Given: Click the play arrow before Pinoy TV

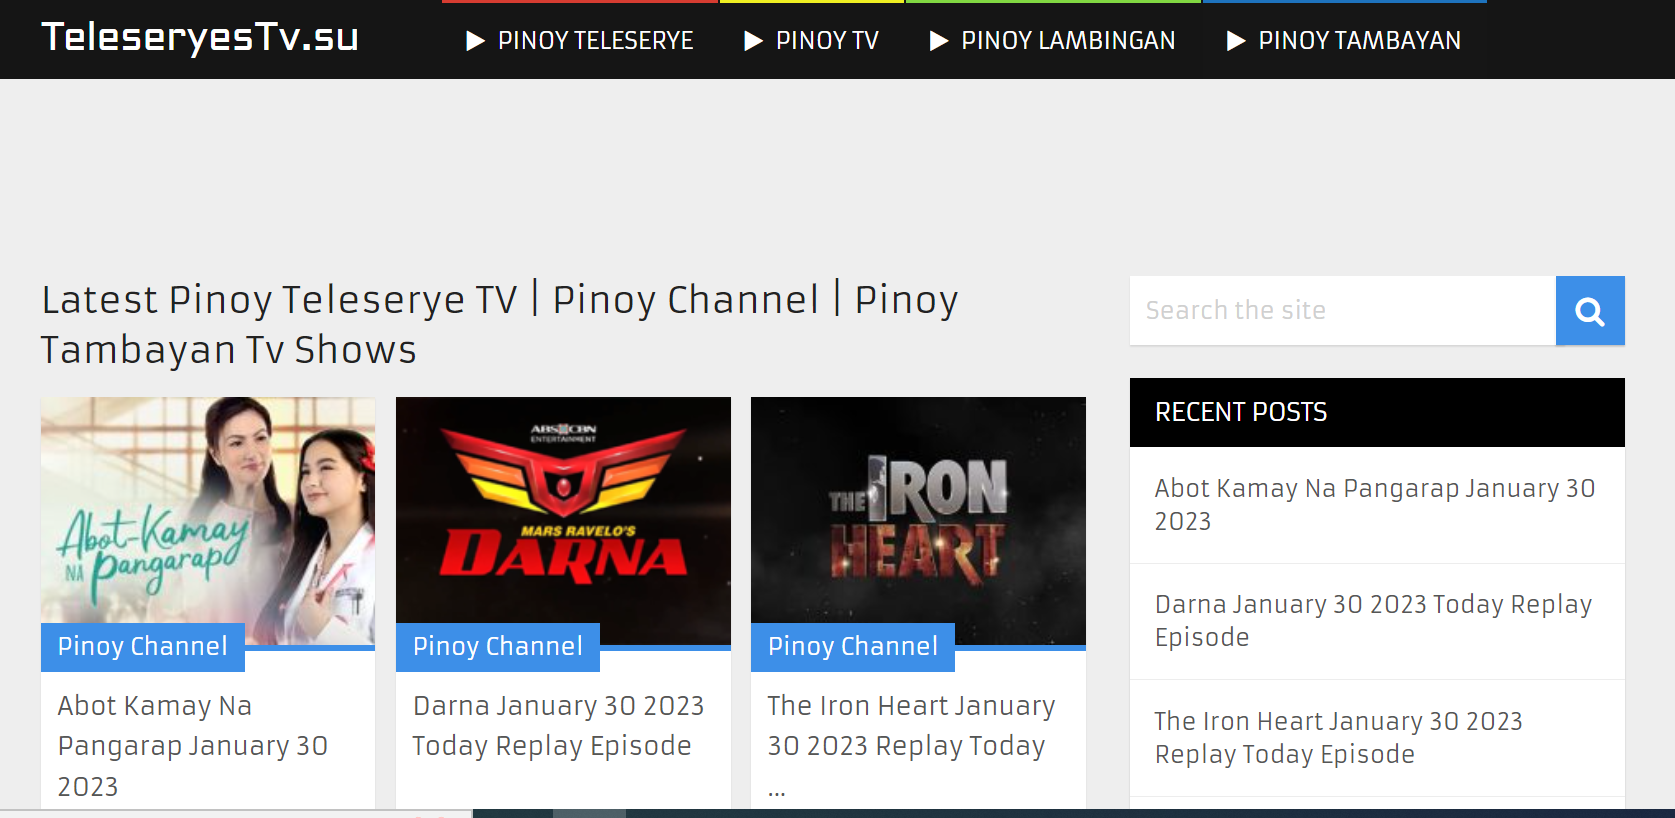Looking at the screenshot, I should (x=754, y=41).
